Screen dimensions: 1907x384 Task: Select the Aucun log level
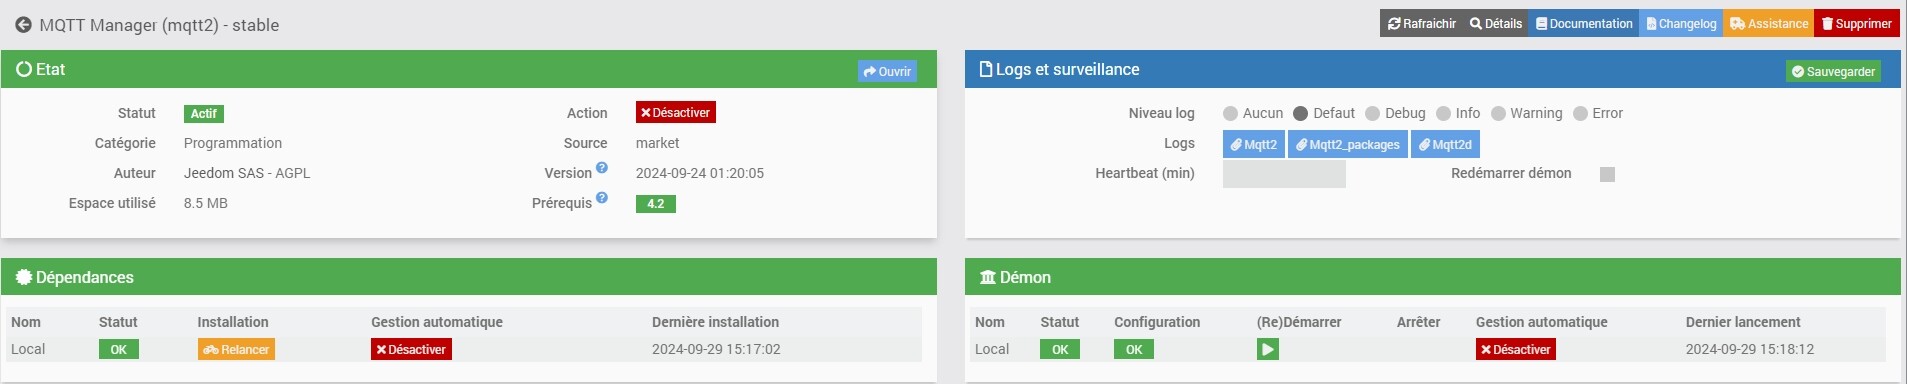[x=1230, y=113]
